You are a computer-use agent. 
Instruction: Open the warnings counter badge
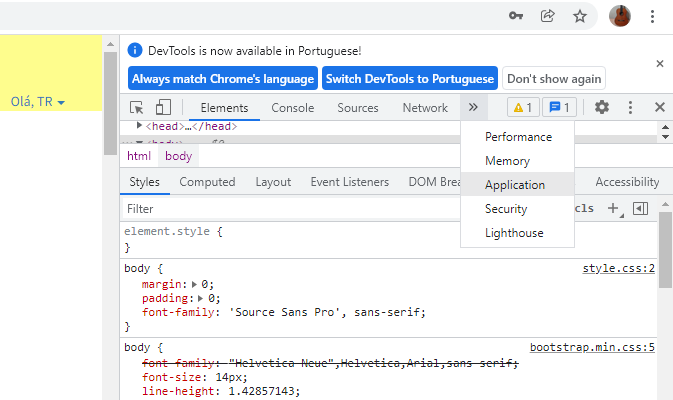pyautogui.click(x=523, y=107)
